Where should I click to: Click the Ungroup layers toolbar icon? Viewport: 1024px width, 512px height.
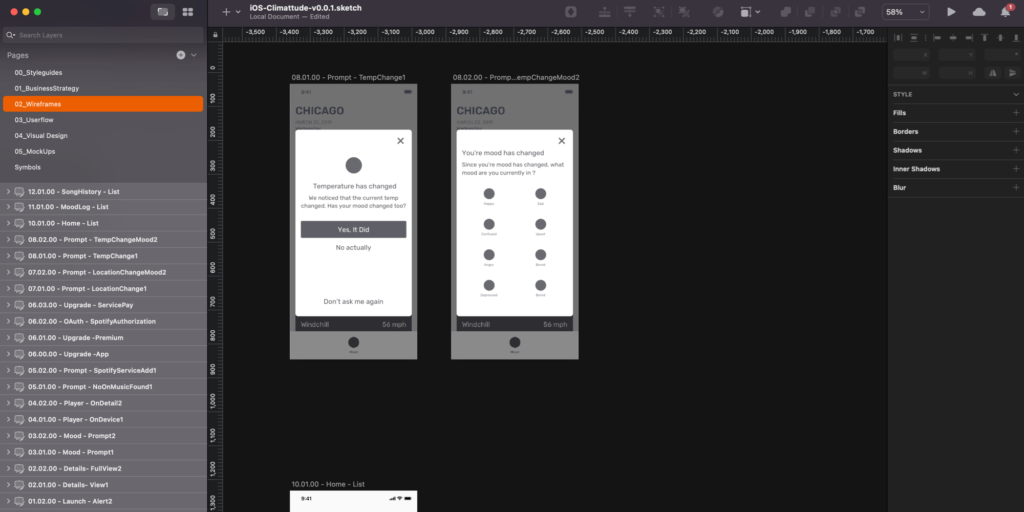[684, 12]
